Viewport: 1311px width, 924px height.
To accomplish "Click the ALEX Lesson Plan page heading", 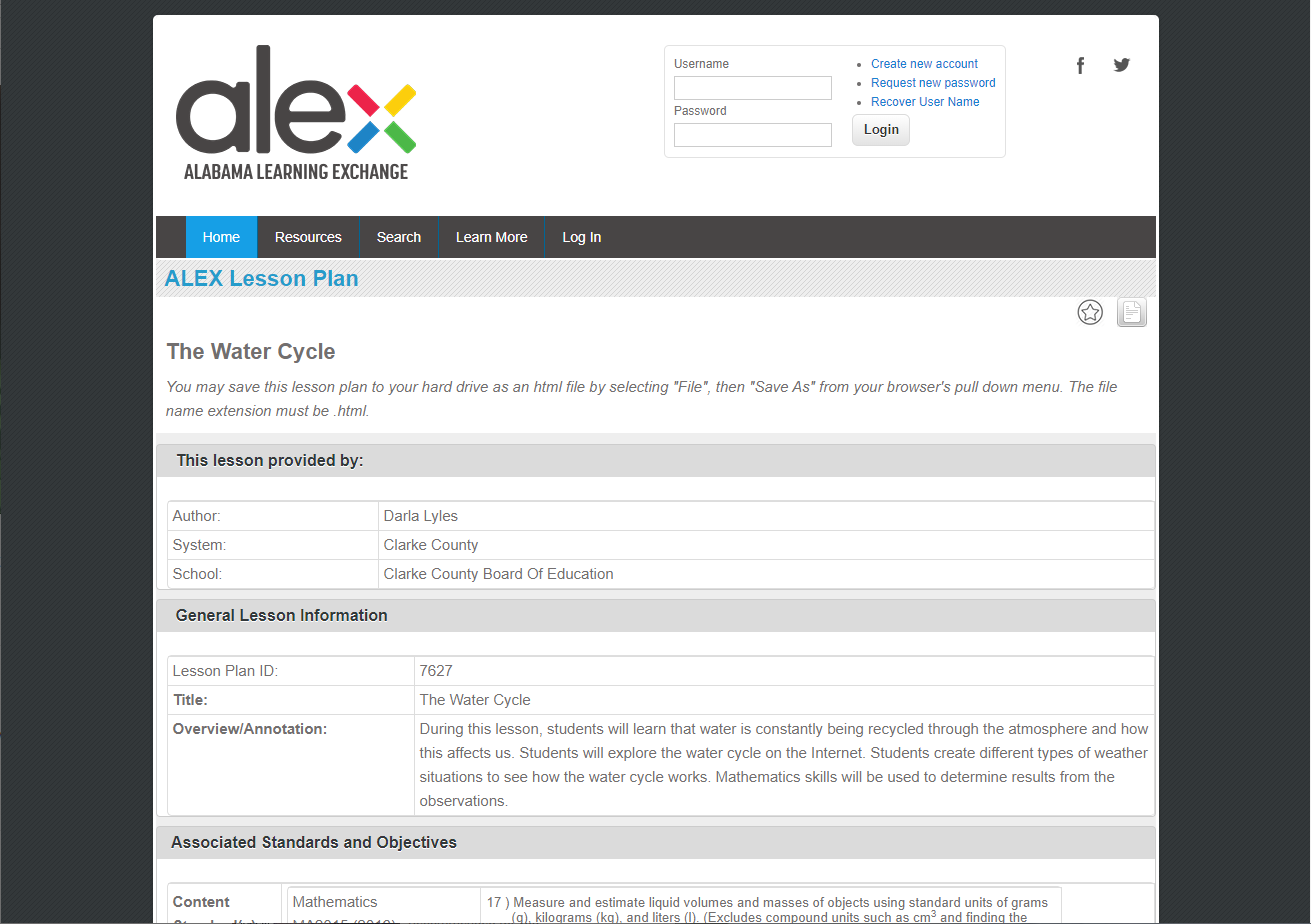I will pyautogui.click(x=261, y=279).
